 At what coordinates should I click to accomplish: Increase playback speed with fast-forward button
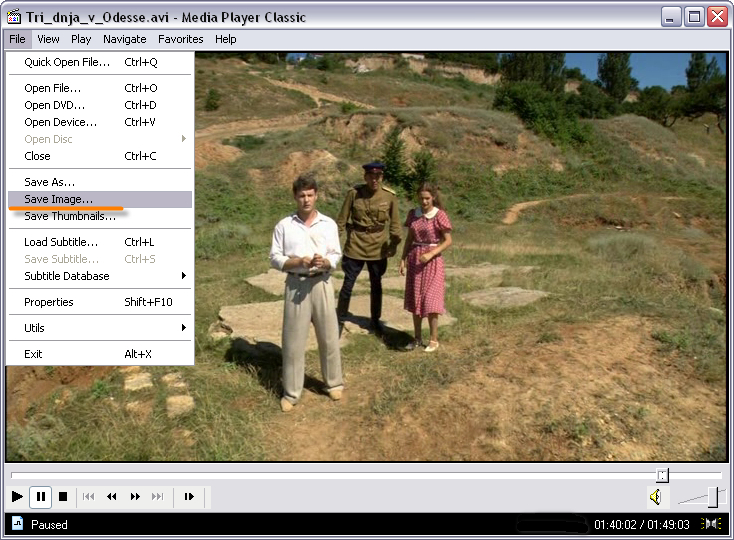135,496
